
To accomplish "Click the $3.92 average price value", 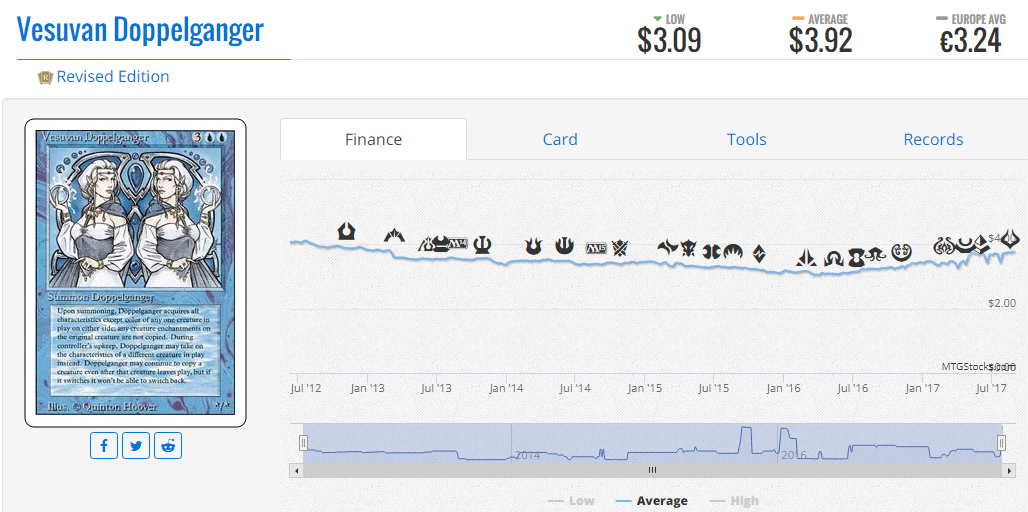I will (821, 41).
